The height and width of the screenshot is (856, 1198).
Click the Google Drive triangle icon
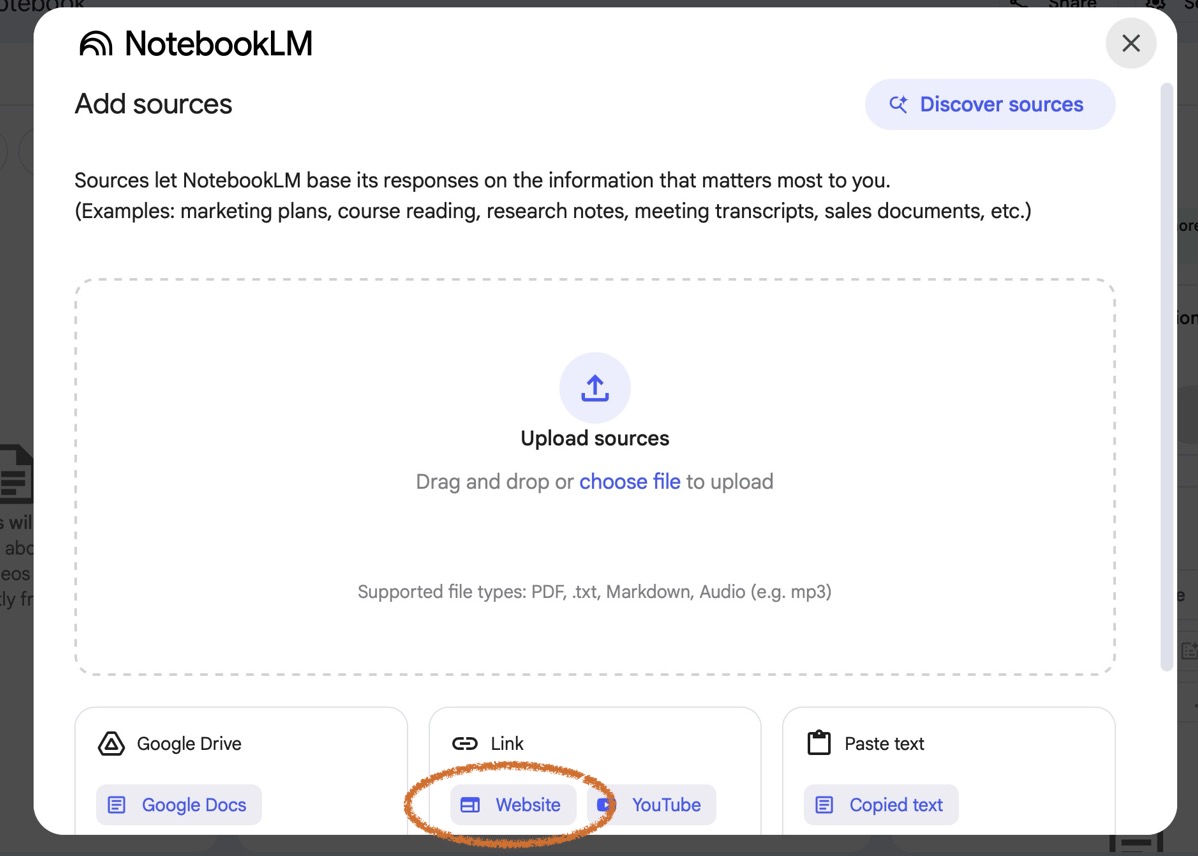click(112, 744)
